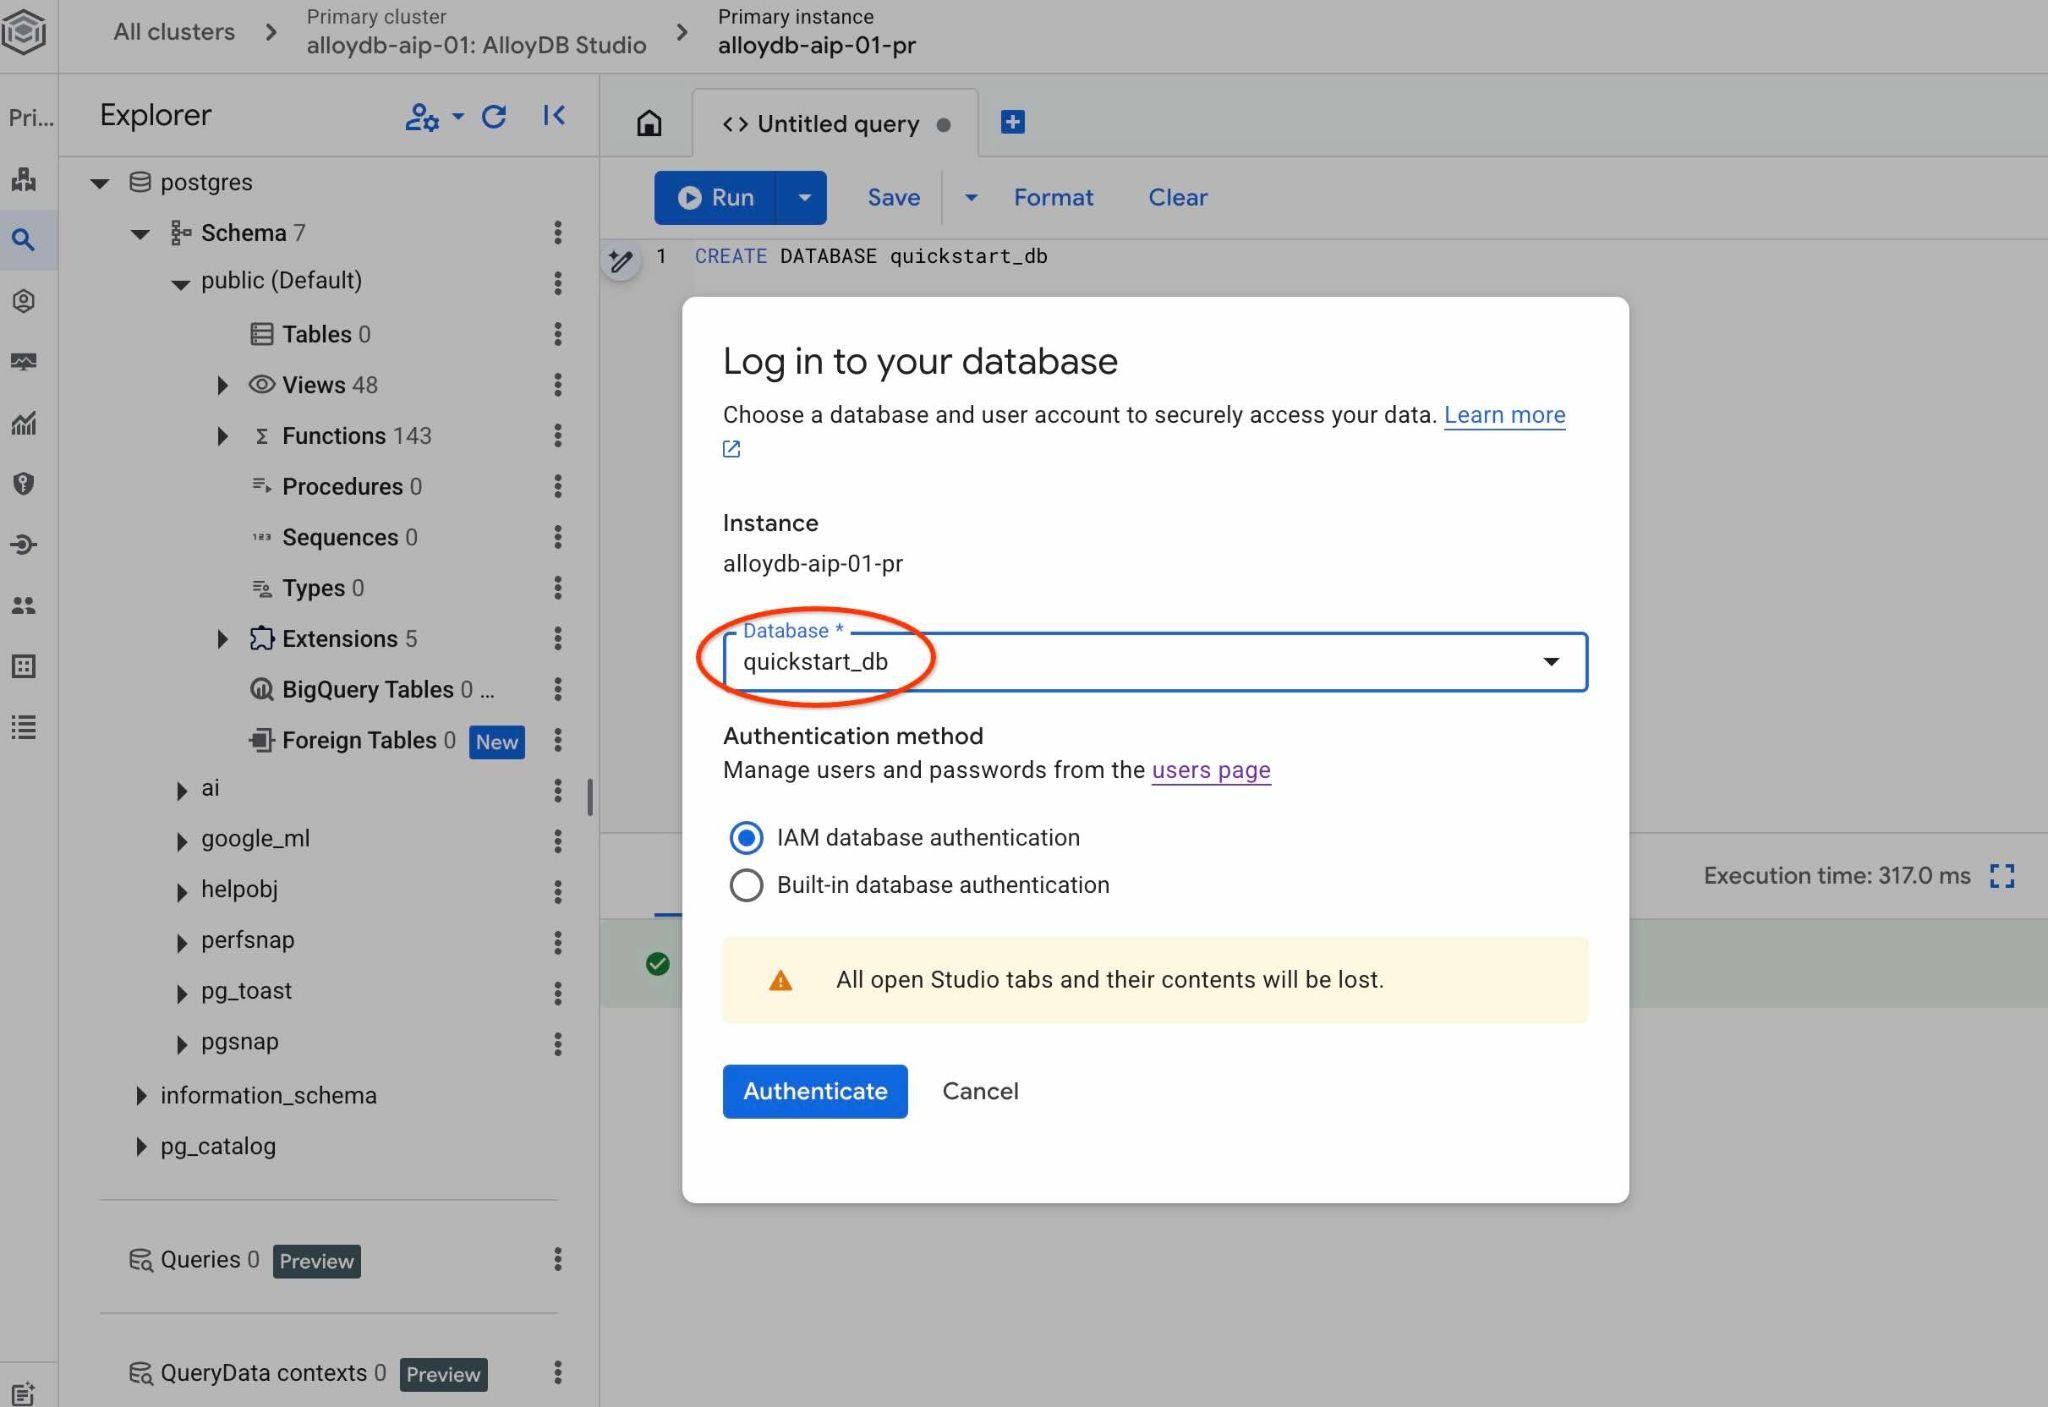The image size is (2048, 1407).
Task: Click the refresh icon in Explorer header
Action: 494,117
